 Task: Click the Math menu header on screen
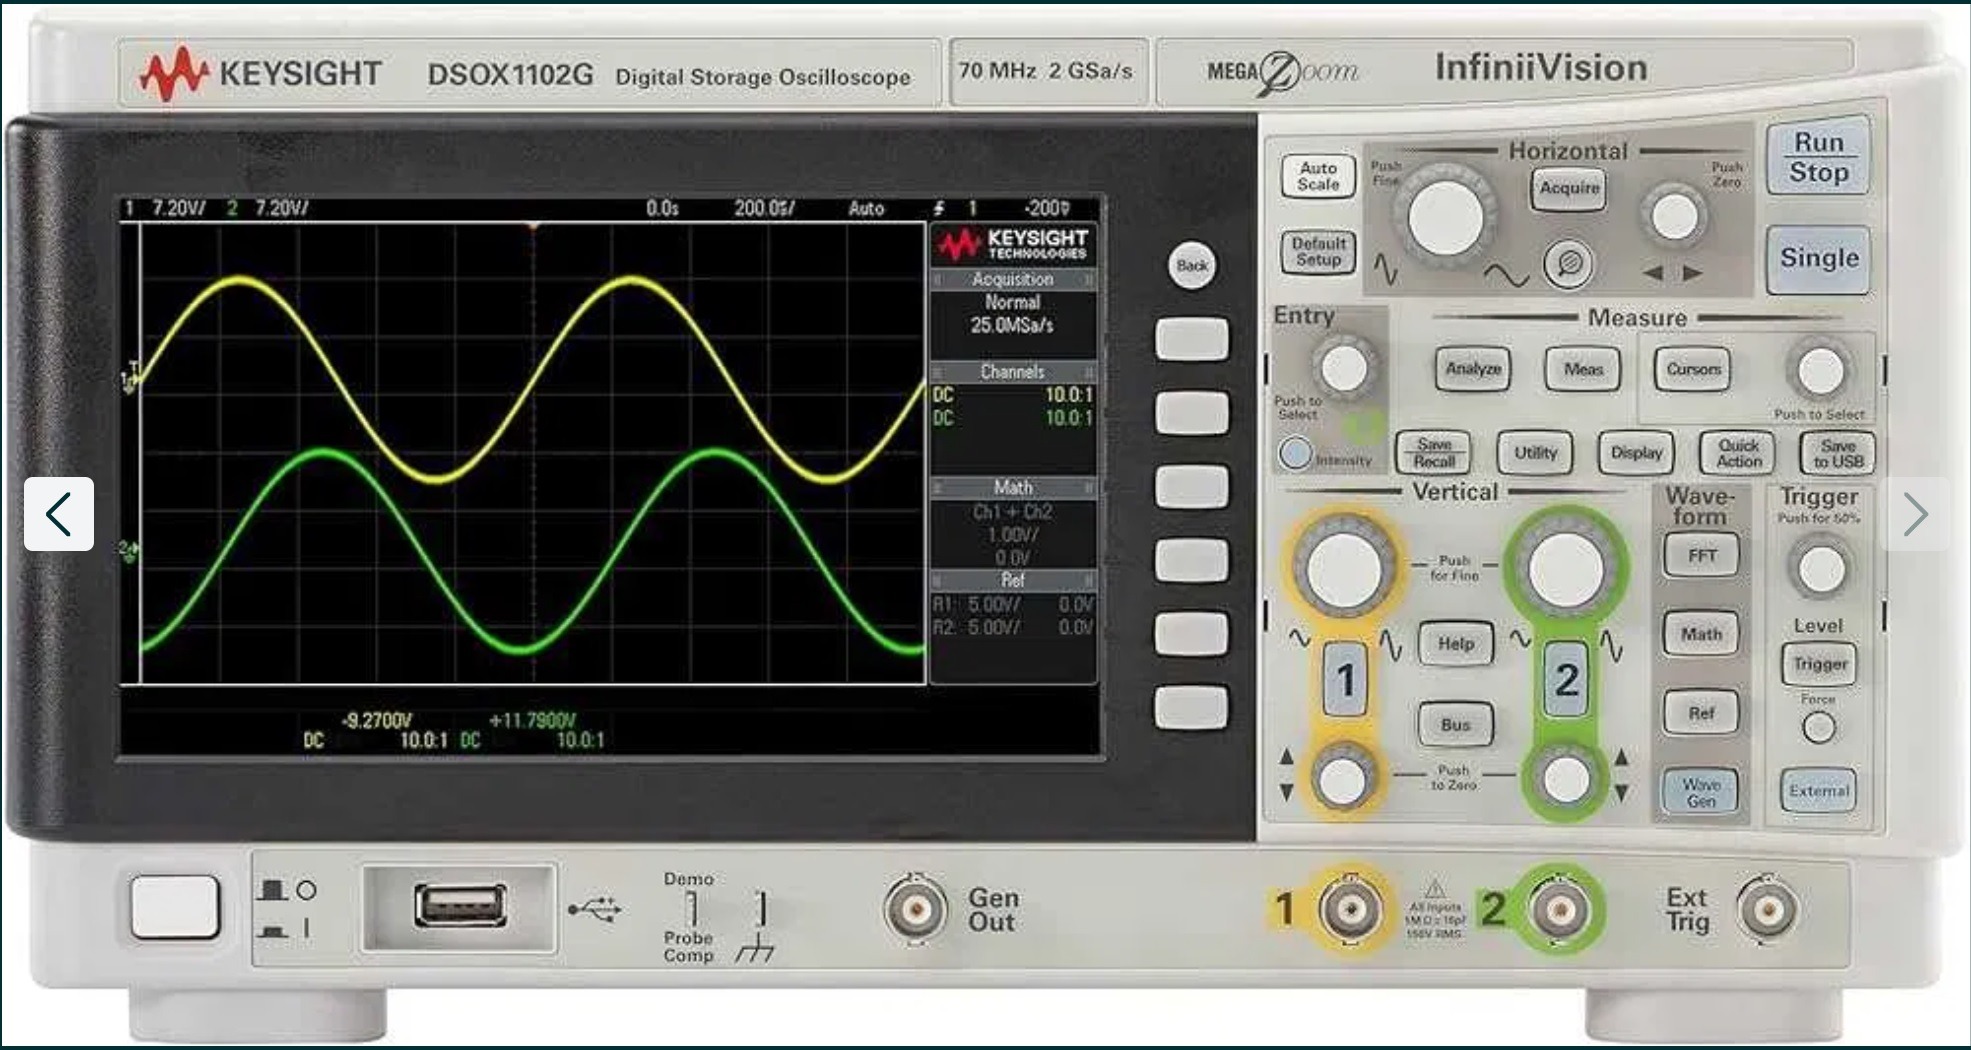pos(1013,488)
